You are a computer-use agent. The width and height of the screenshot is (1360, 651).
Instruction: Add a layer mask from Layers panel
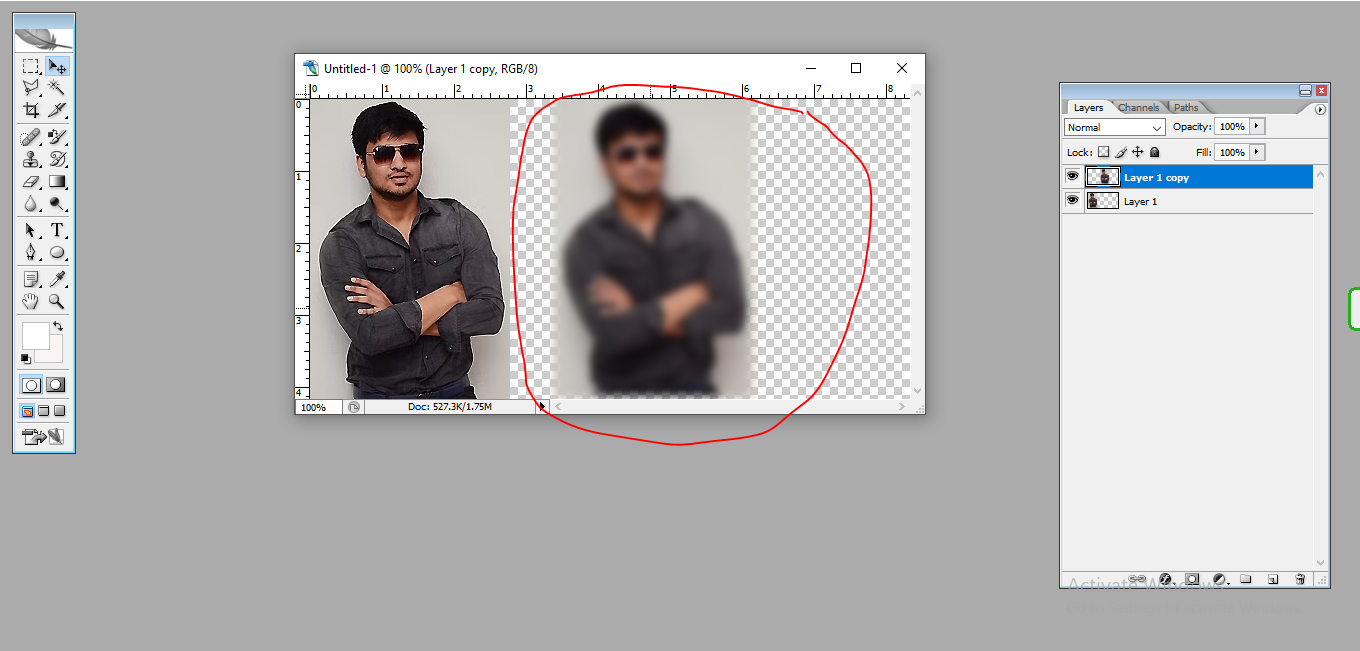[x=1191, y=579]
